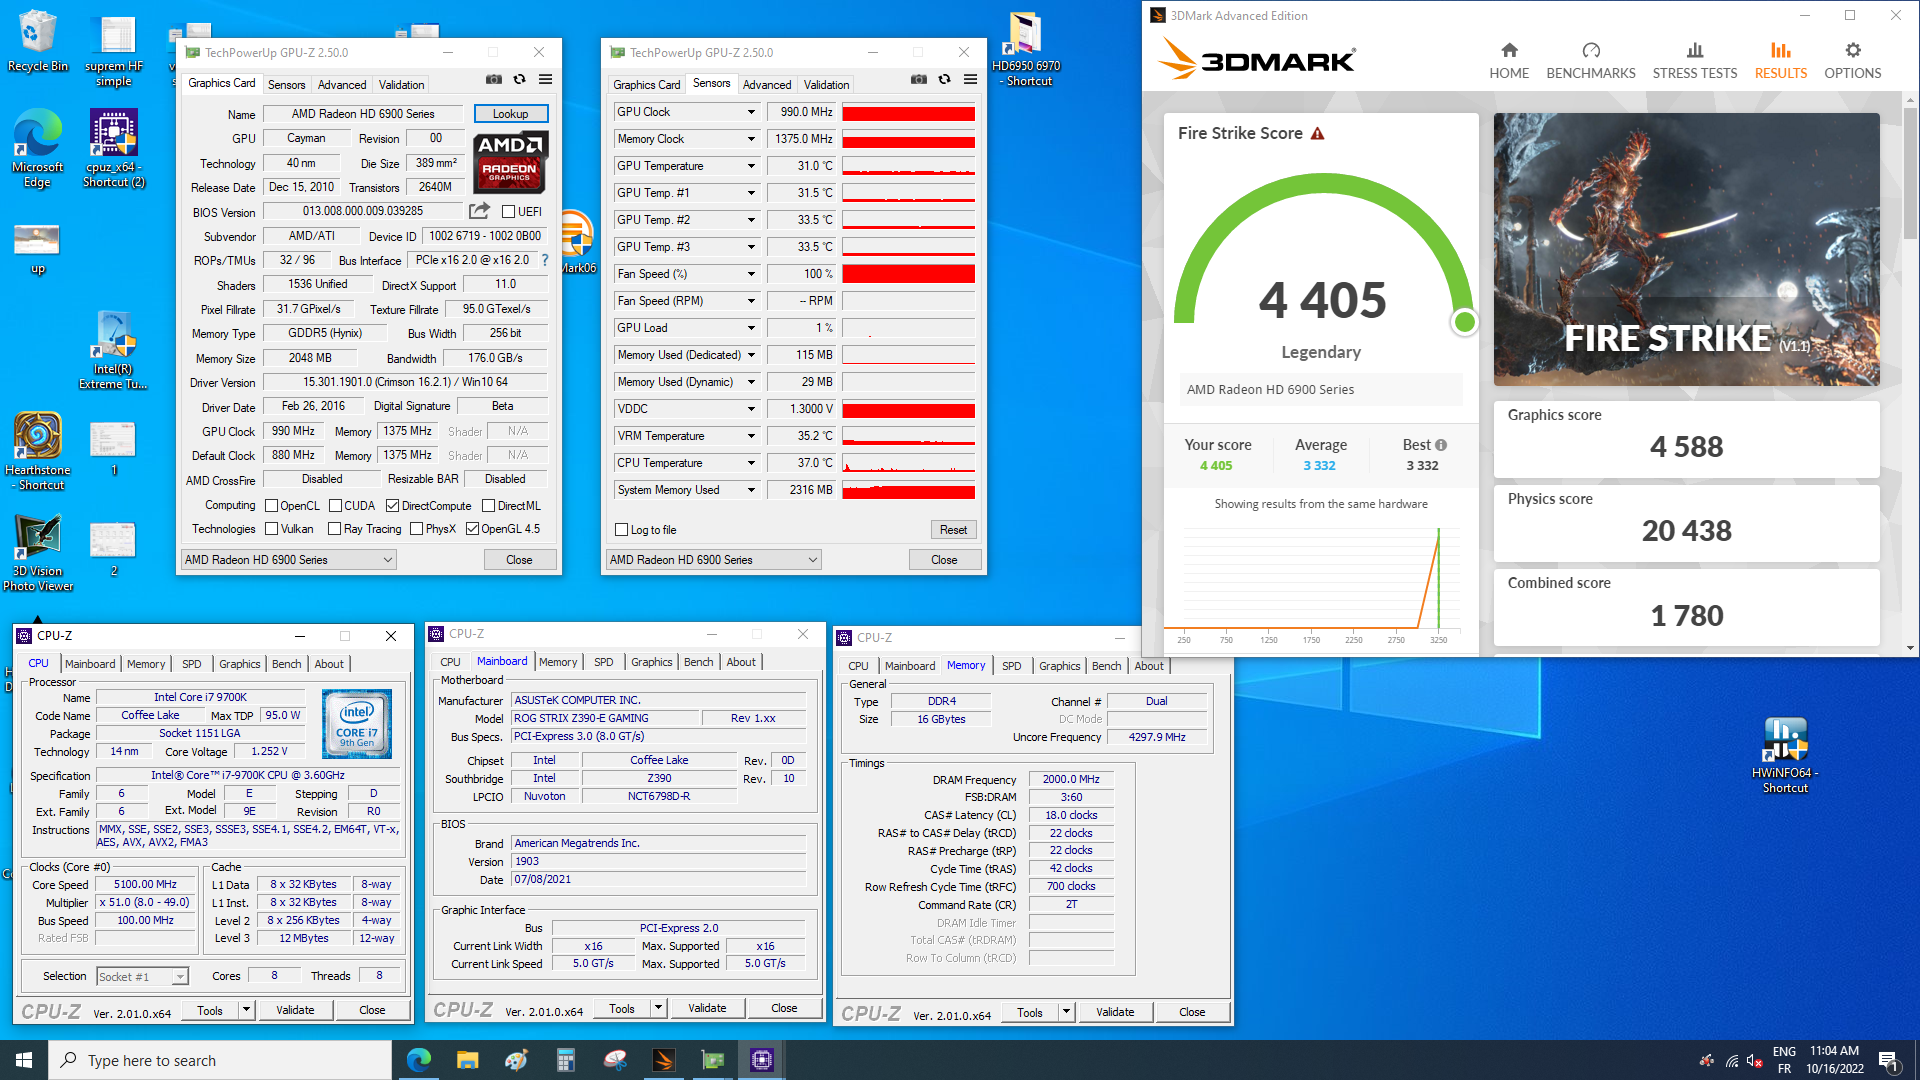Expand GPU Clock sensor dropdown
Image resolution: width=1920 pixels, height=1080 pixels.
751,112
